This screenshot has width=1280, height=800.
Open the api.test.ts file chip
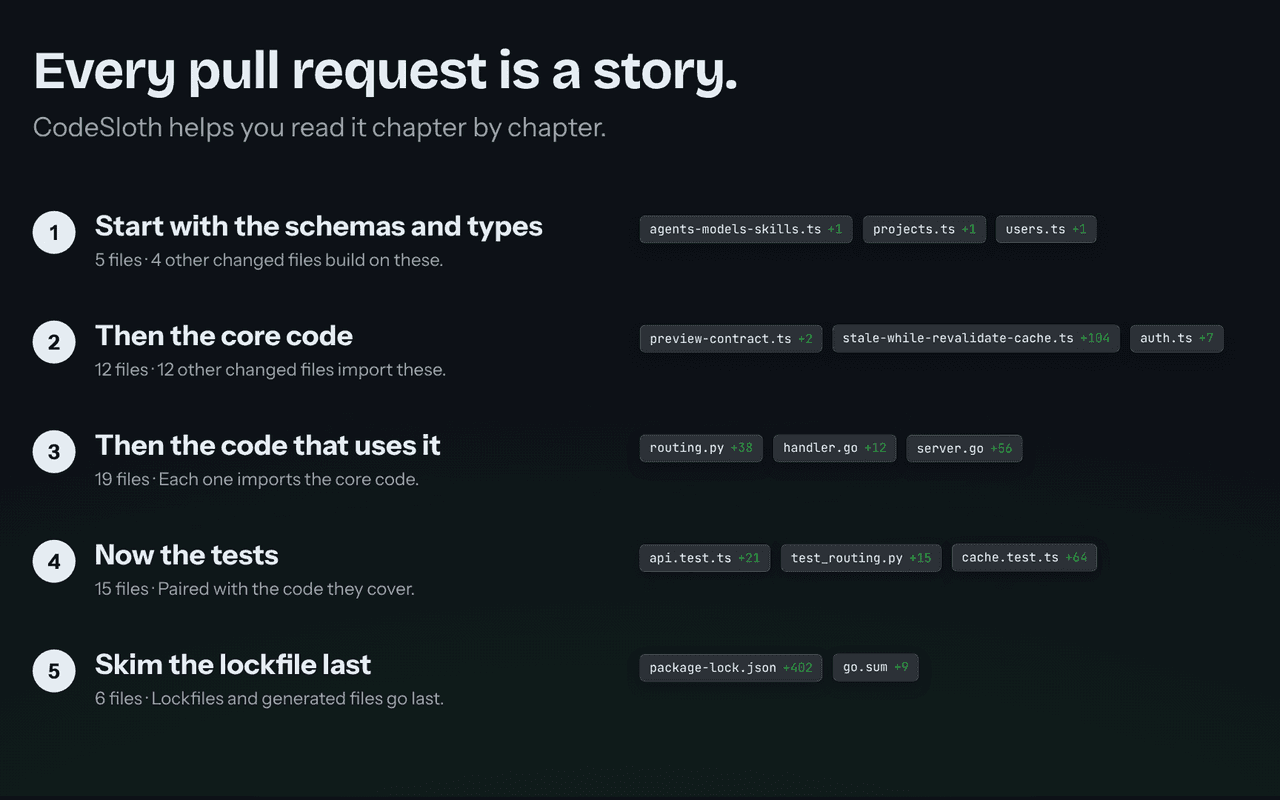[705, 557]
